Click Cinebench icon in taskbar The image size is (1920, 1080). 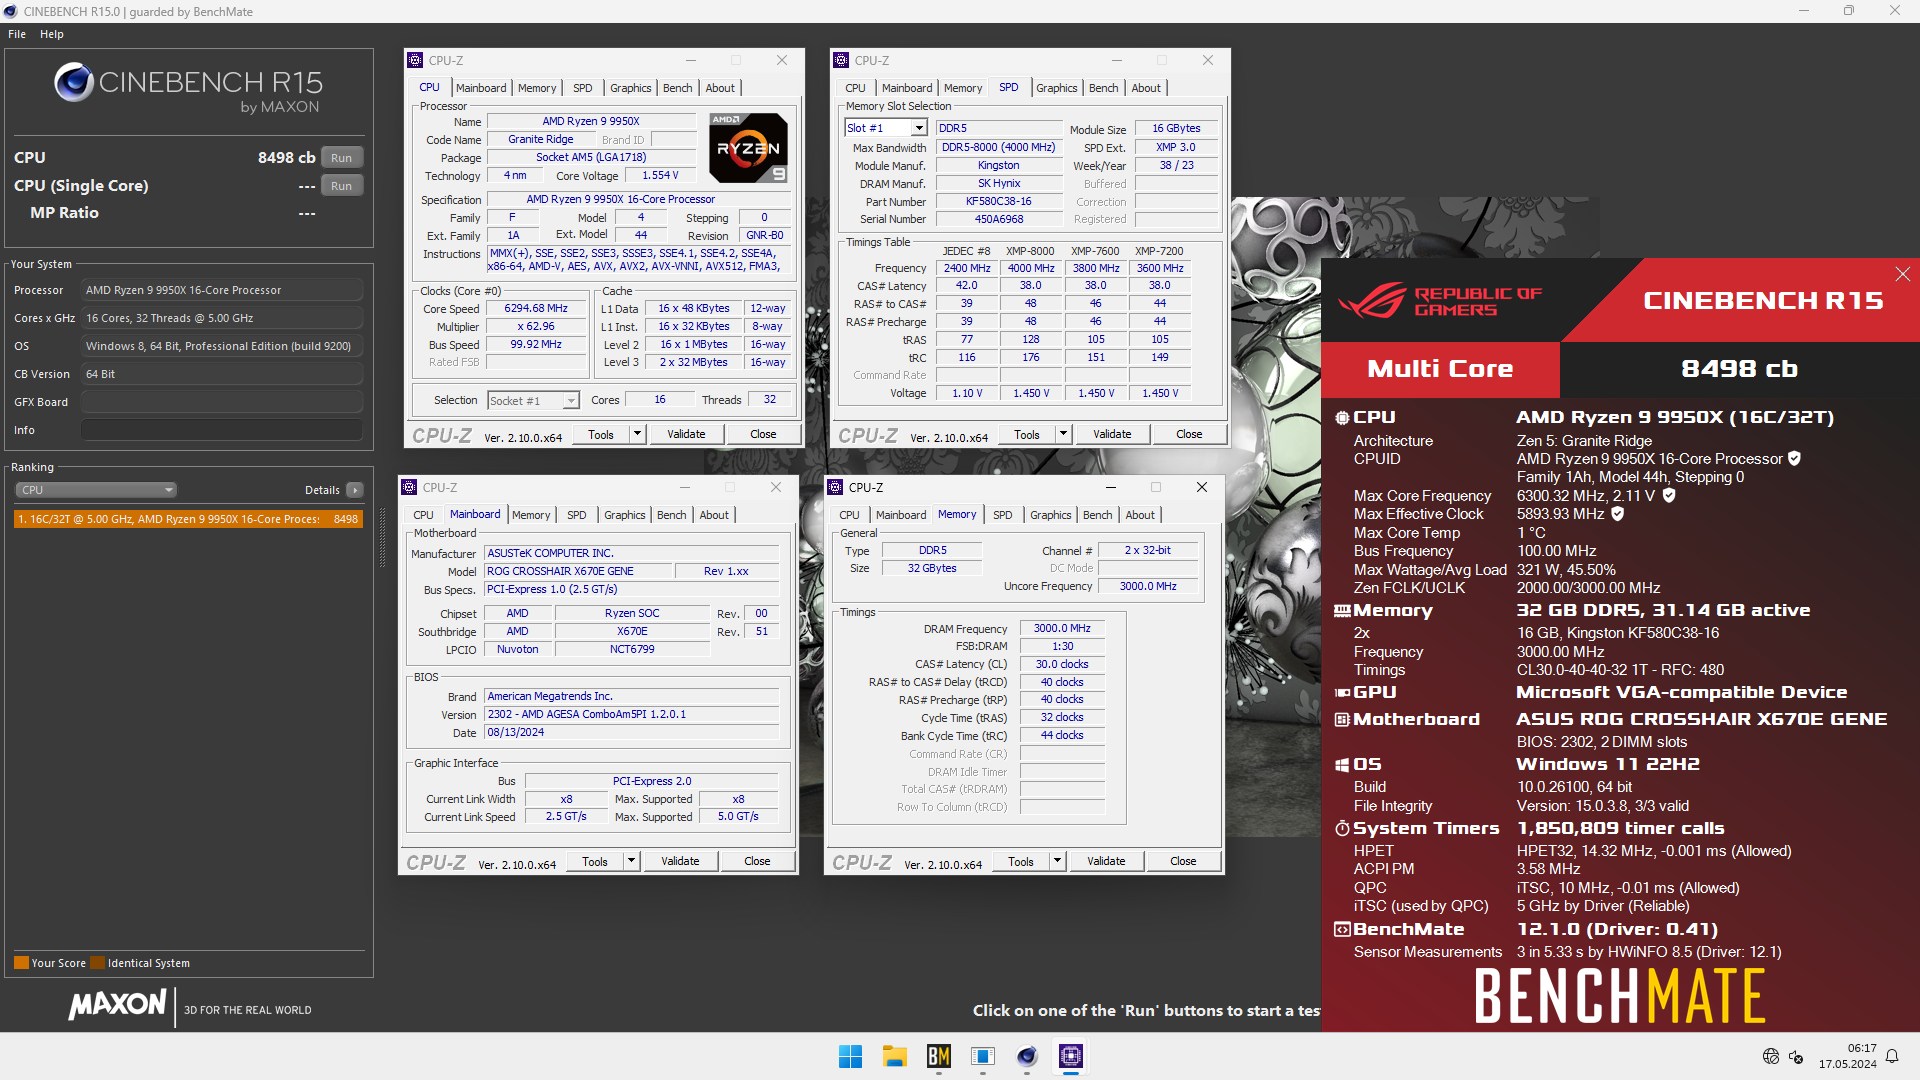(x=1027, y=1056)
